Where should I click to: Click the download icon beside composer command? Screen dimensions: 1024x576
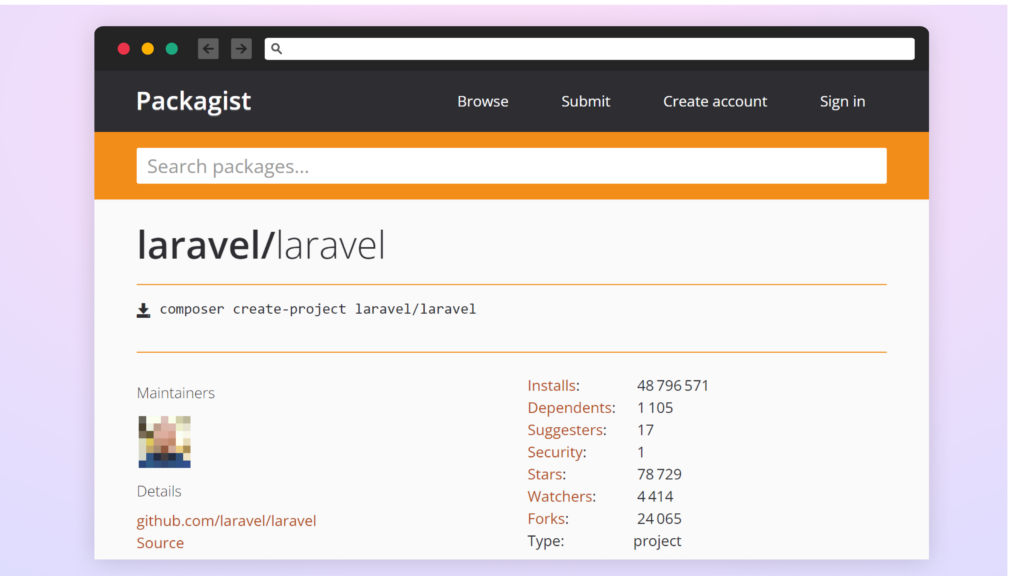[x=143, y=310]
